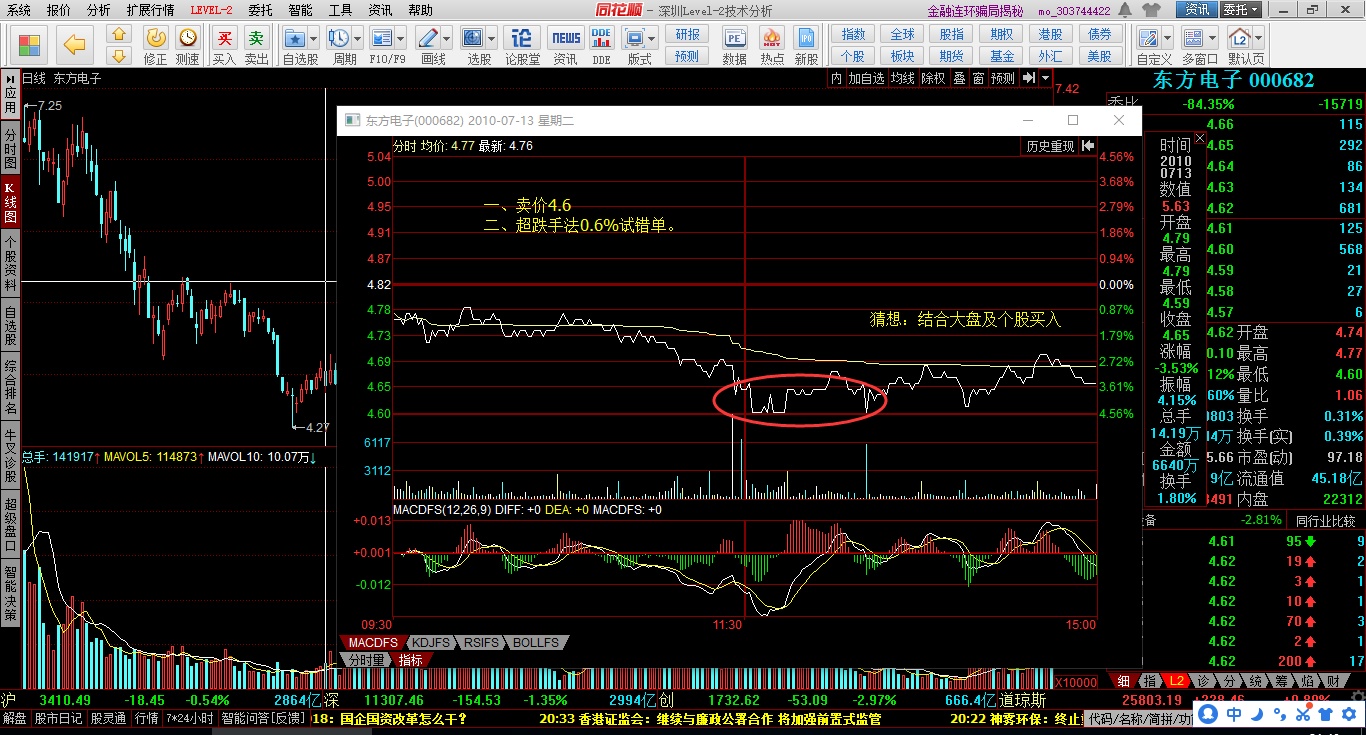Open the 新股 IPO icon

click(x=806, y=38)
